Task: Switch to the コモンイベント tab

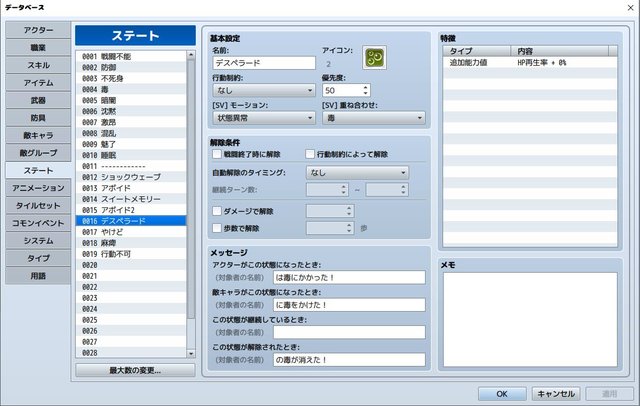Action: 38,223
